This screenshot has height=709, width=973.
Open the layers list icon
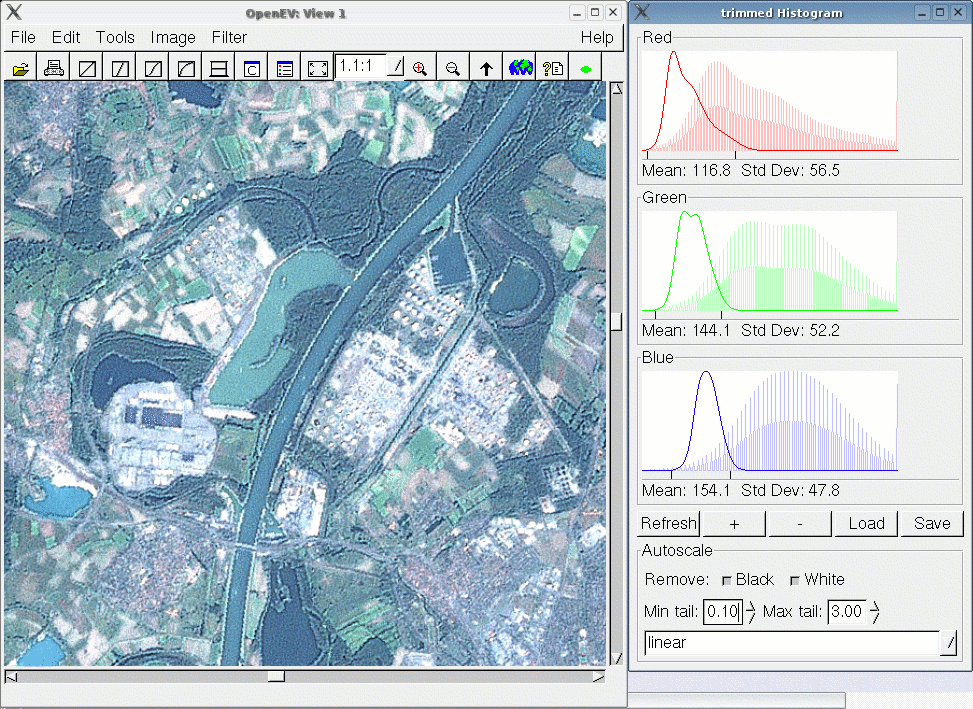tap(285, 69)
